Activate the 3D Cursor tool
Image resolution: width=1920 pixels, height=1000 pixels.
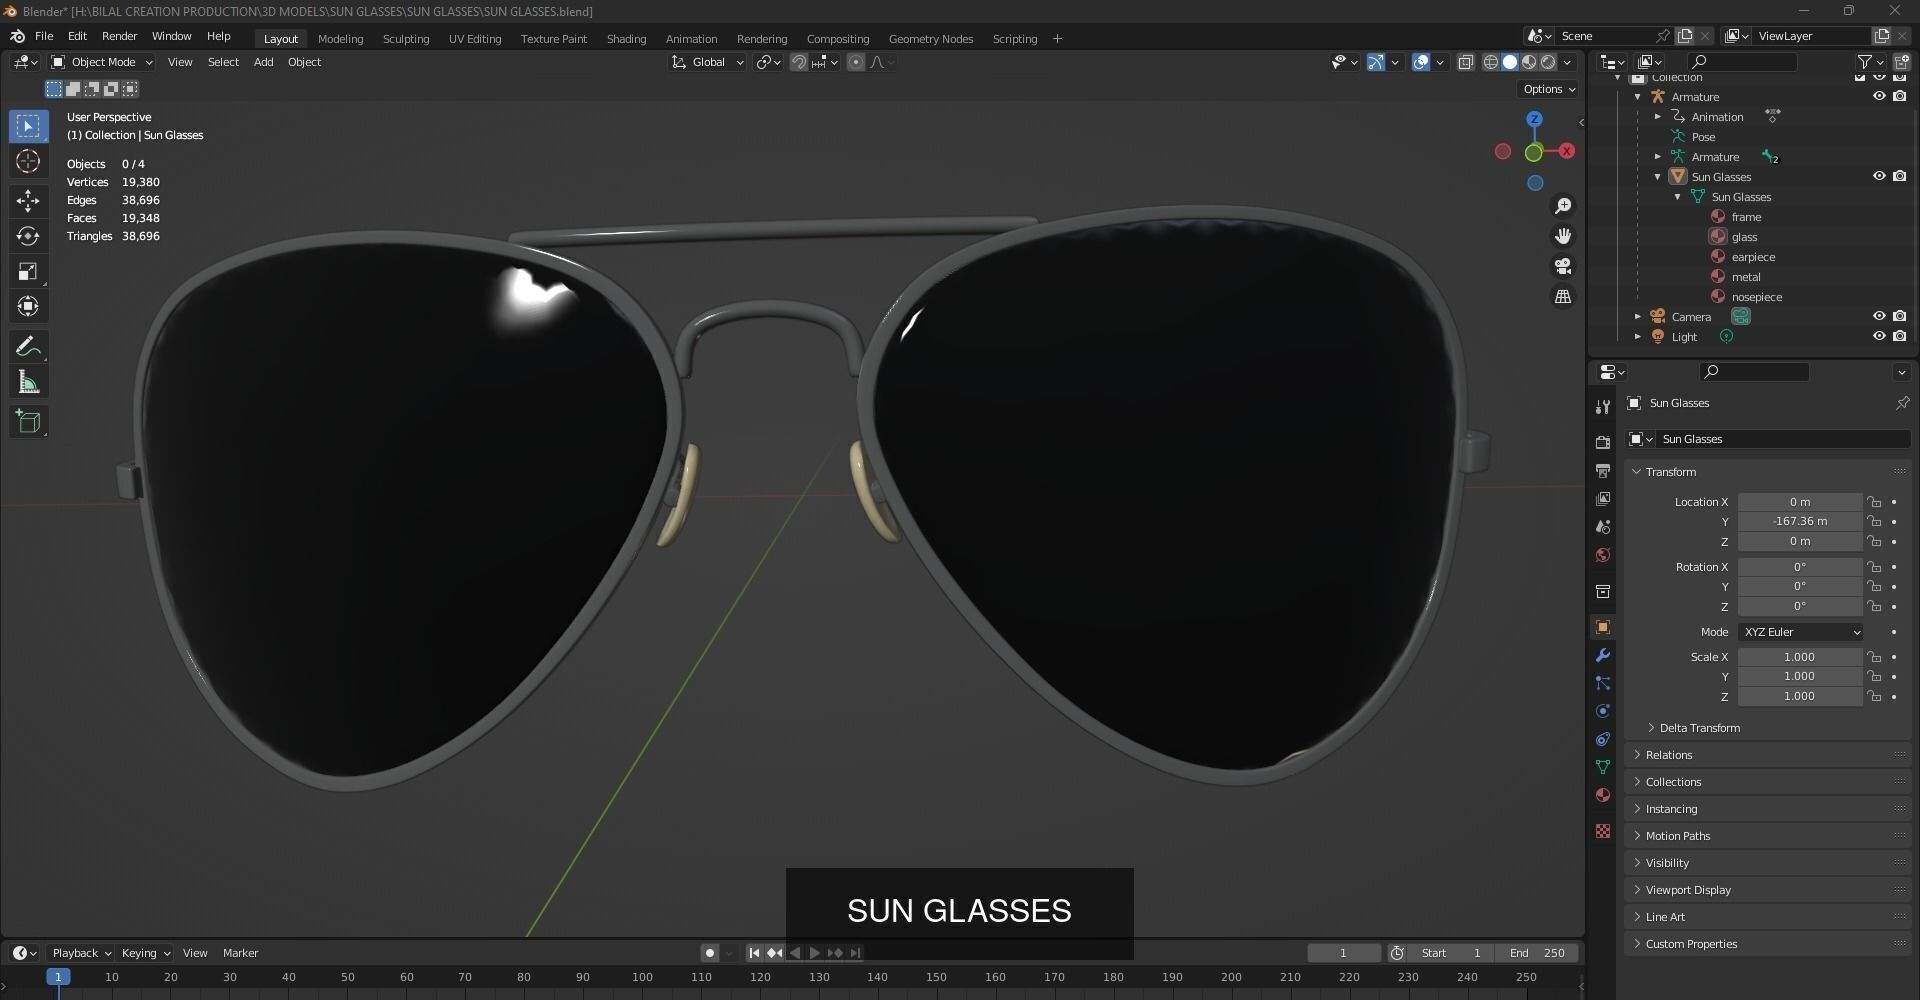[28, 161]
